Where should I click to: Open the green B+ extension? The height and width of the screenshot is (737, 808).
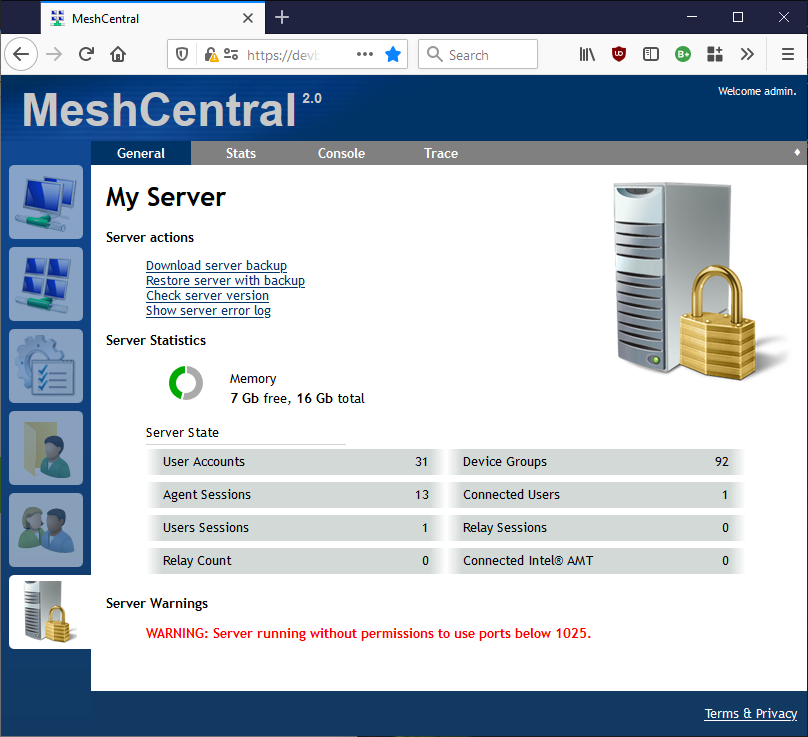pos(683,54)
